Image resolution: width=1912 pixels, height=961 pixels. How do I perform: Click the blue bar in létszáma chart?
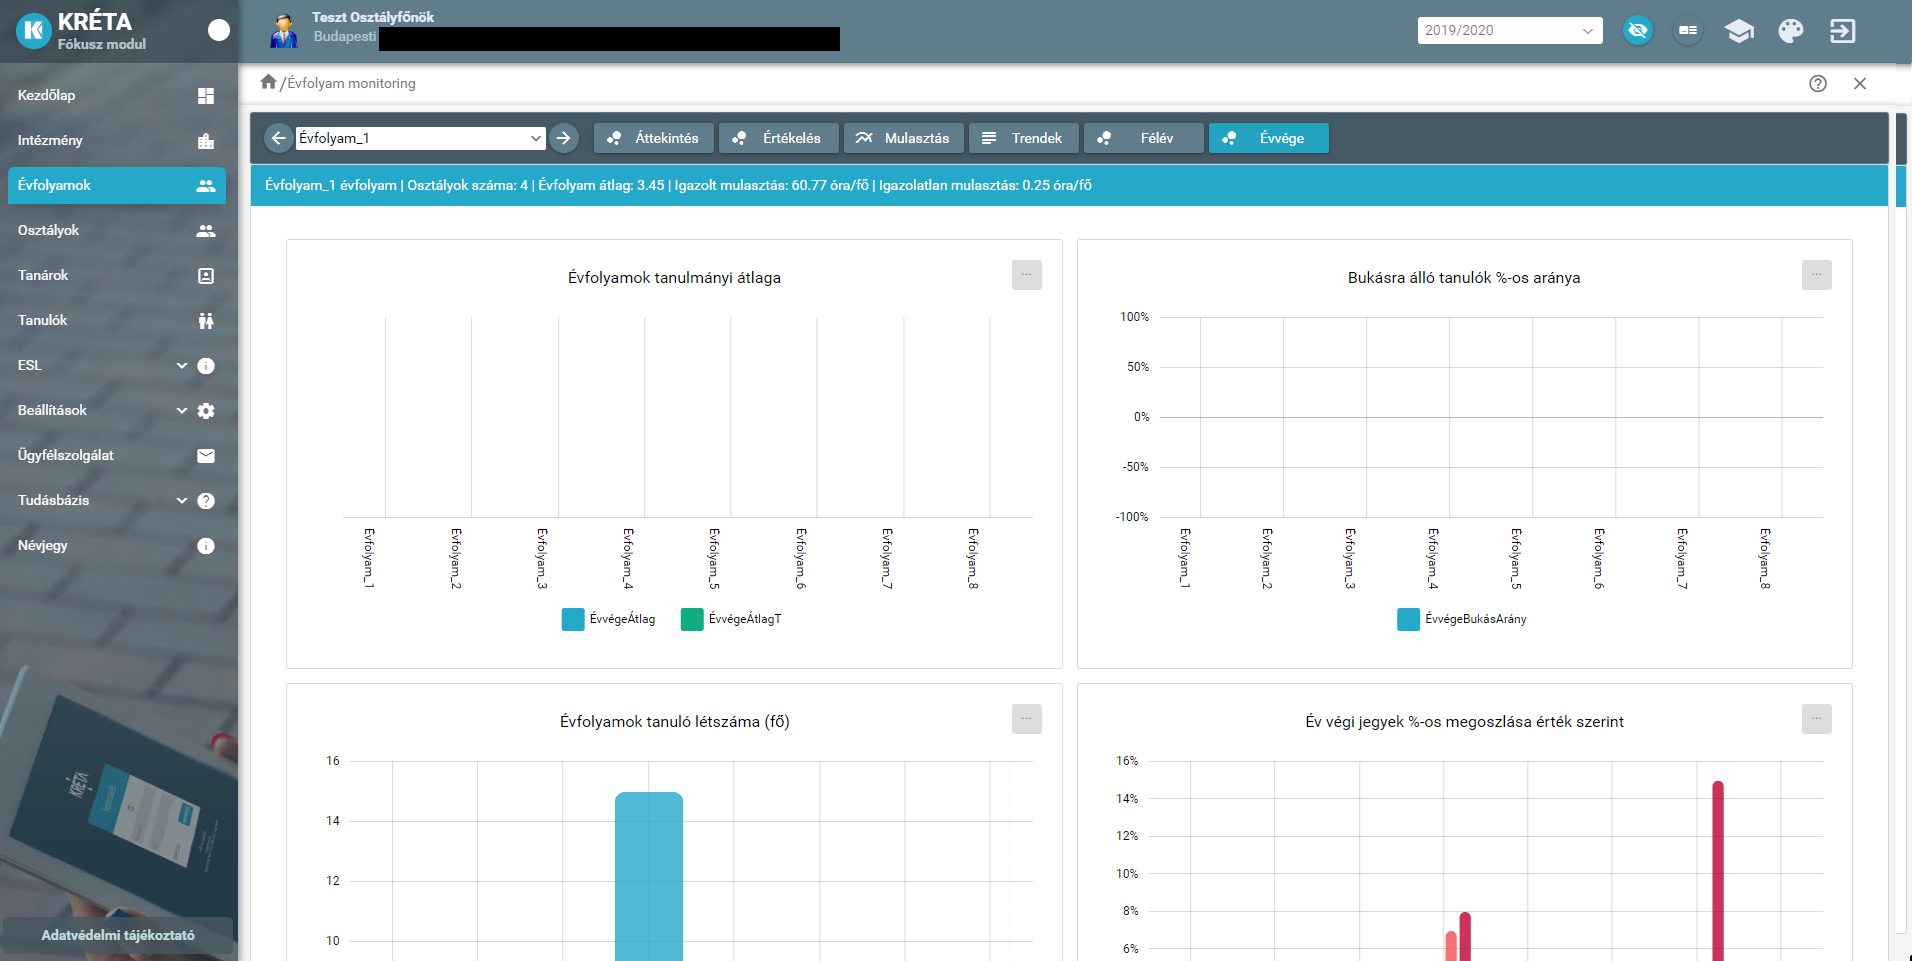click(x=649, y=876)
